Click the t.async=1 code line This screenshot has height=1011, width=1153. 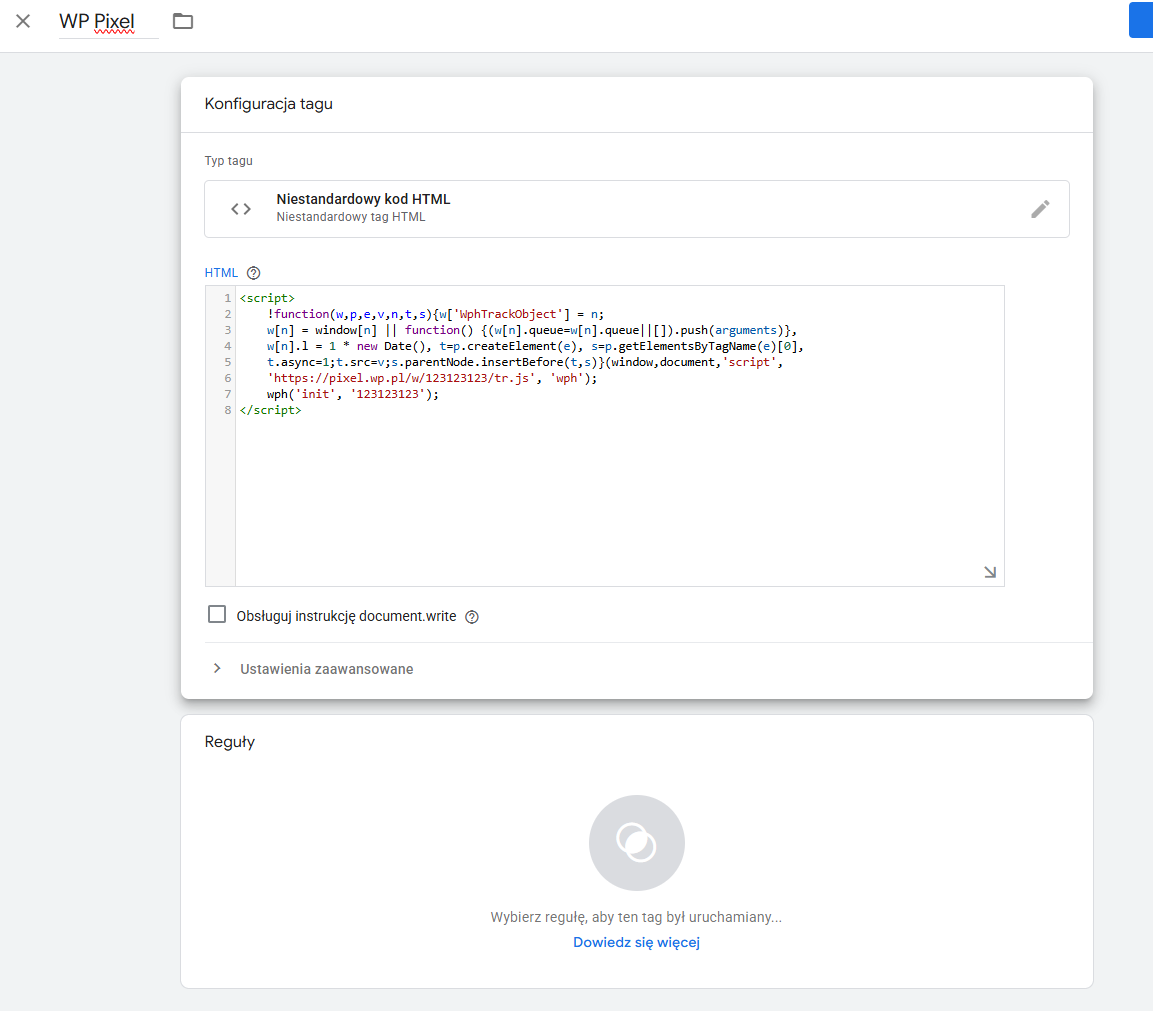525,362
